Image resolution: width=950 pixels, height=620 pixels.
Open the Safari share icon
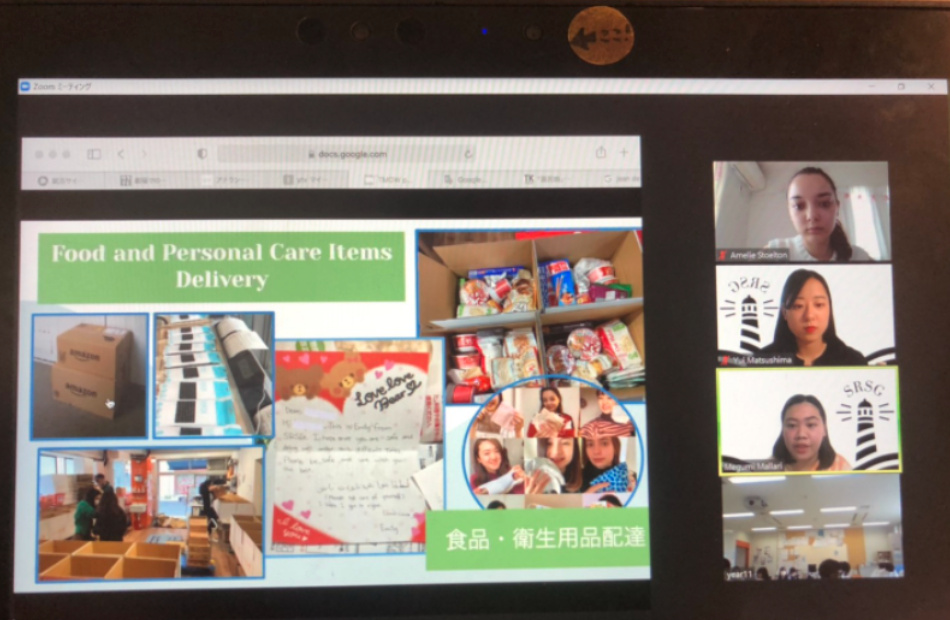(600, 153)
